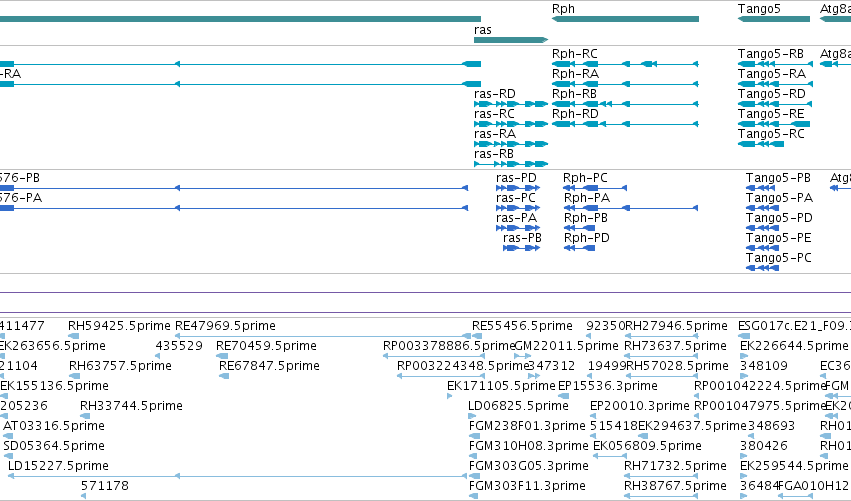Select EST EP15536.3prime
Viewport: 851px width, 501px height.
pos(608,386)
